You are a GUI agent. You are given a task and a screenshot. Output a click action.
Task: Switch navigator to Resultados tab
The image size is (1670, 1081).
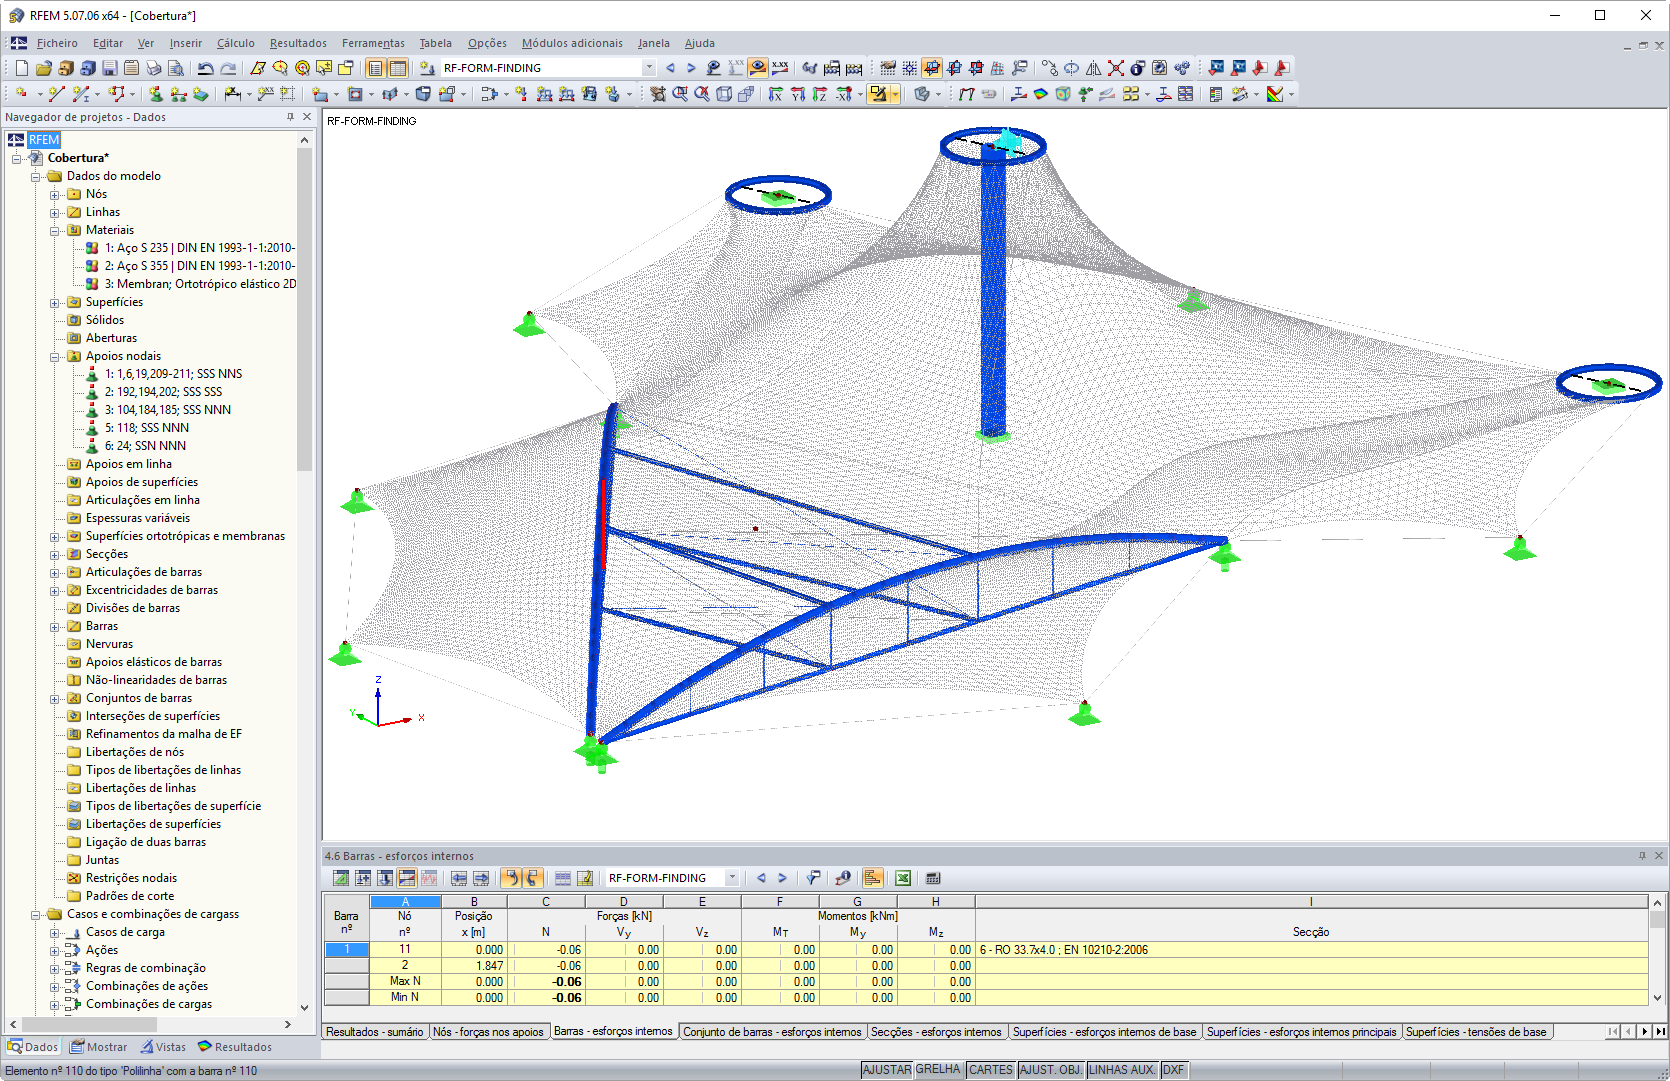[x=235, y=1047]
